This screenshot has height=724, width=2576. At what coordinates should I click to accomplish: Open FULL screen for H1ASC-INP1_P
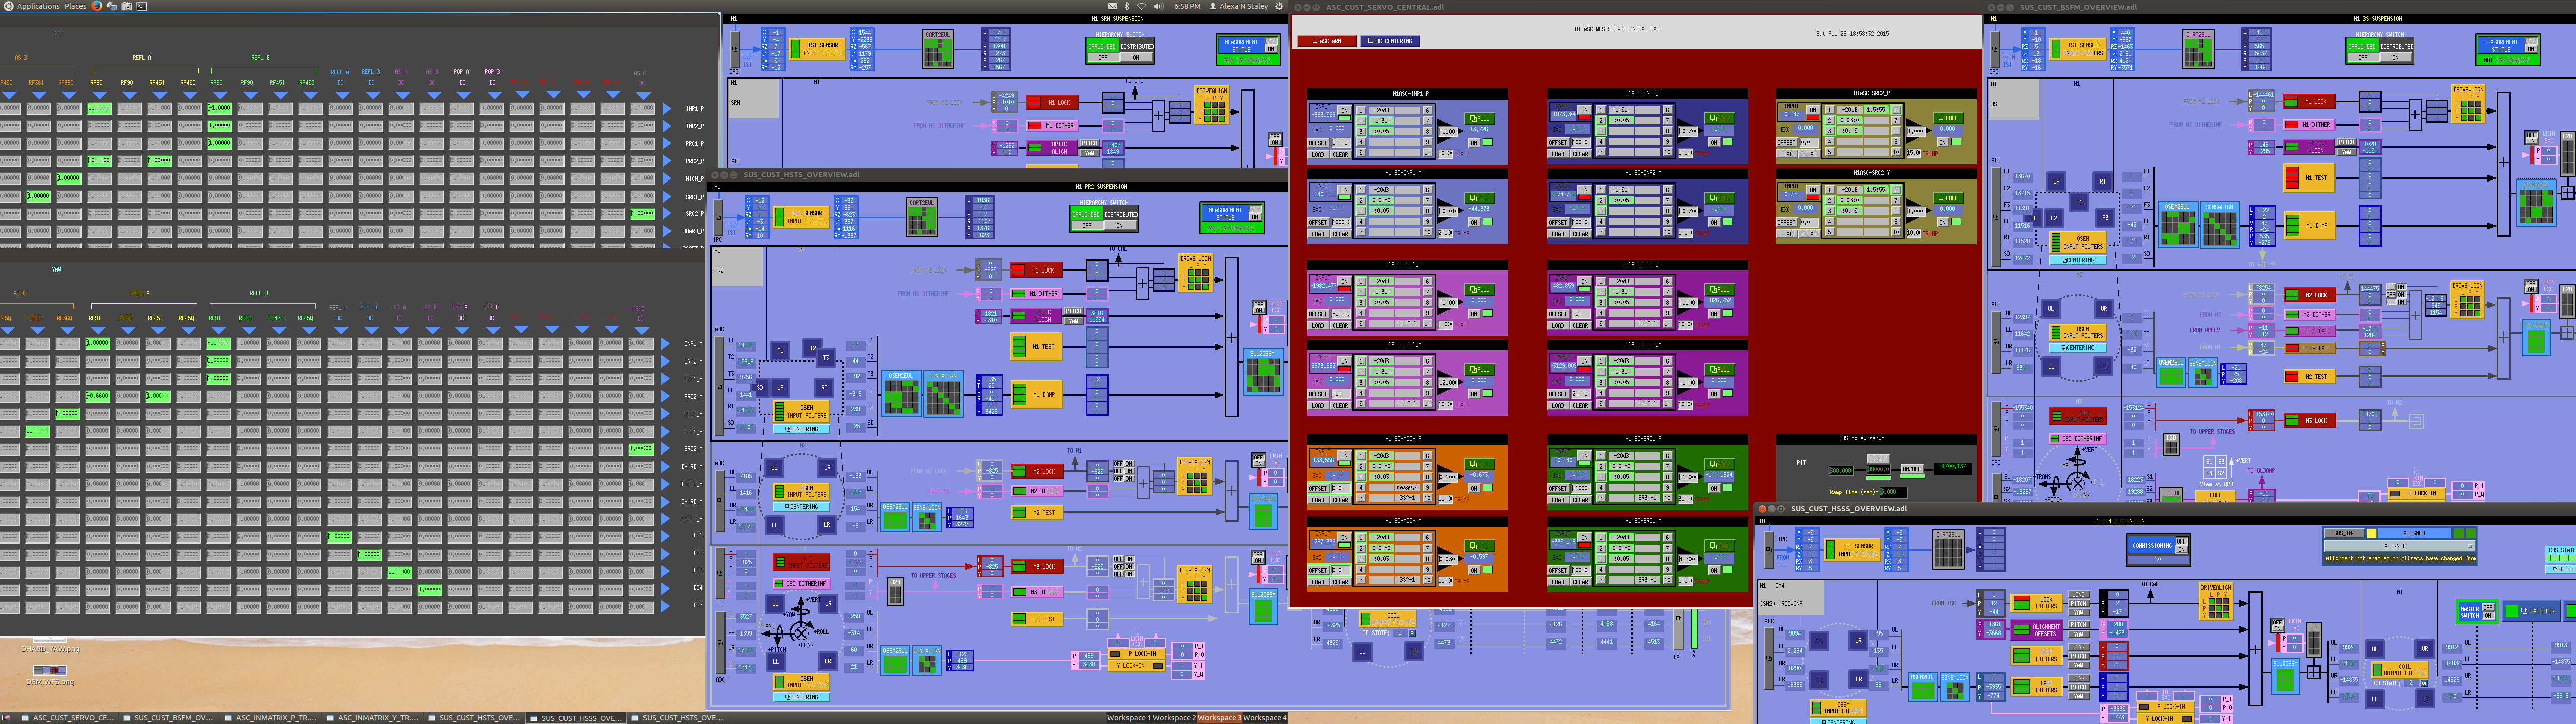pos(1479,118)
